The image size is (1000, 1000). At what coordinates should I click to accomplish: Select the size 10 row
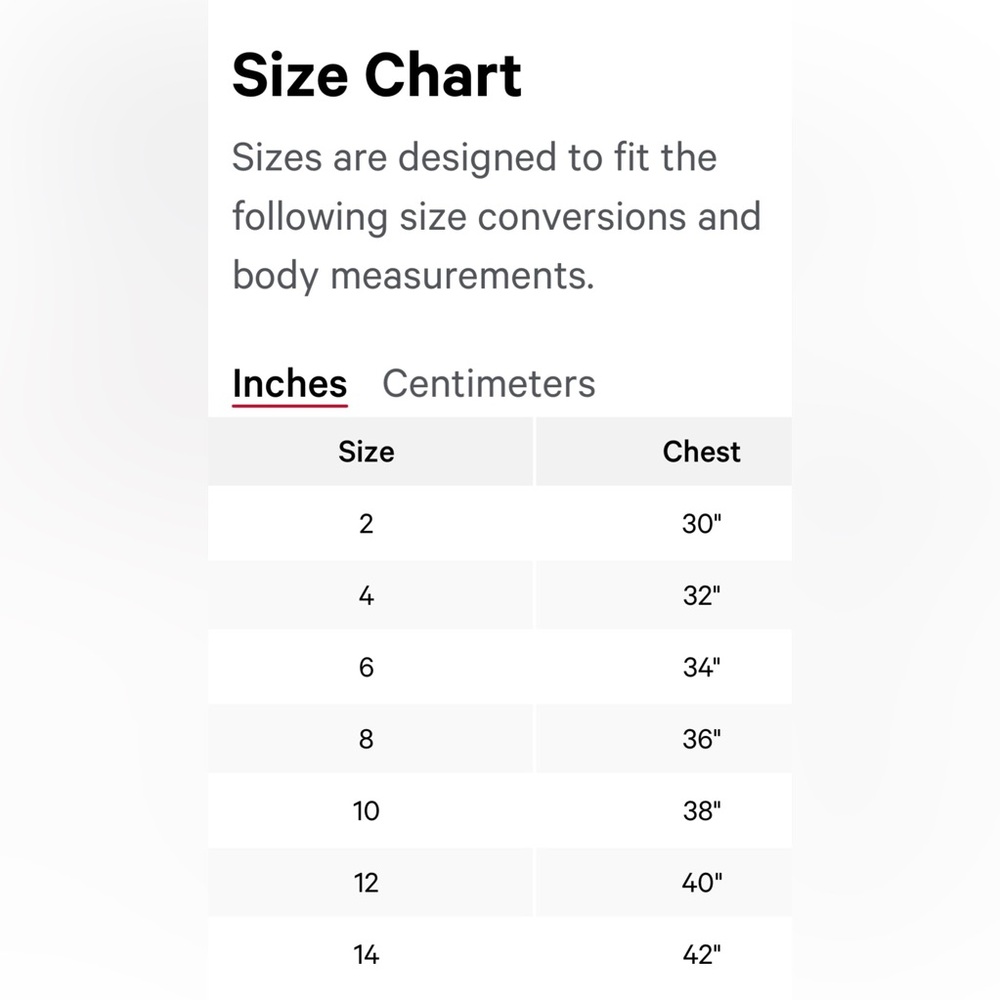500,811
